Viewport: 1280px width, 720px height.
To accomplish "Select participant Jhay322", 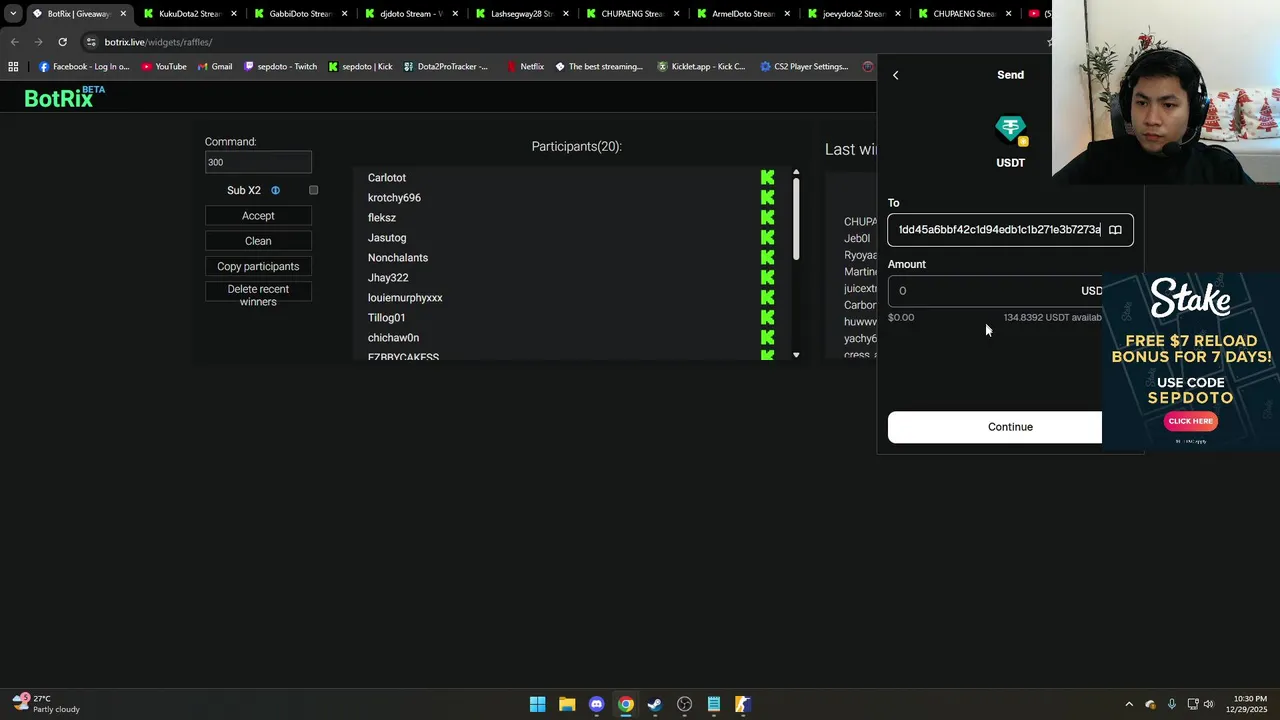I will coord(388,278).
